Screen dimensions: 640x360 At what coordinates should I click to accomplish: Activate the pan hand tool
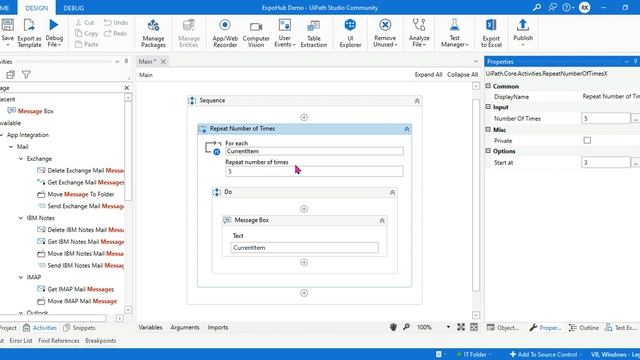click(x=393, y=327)
